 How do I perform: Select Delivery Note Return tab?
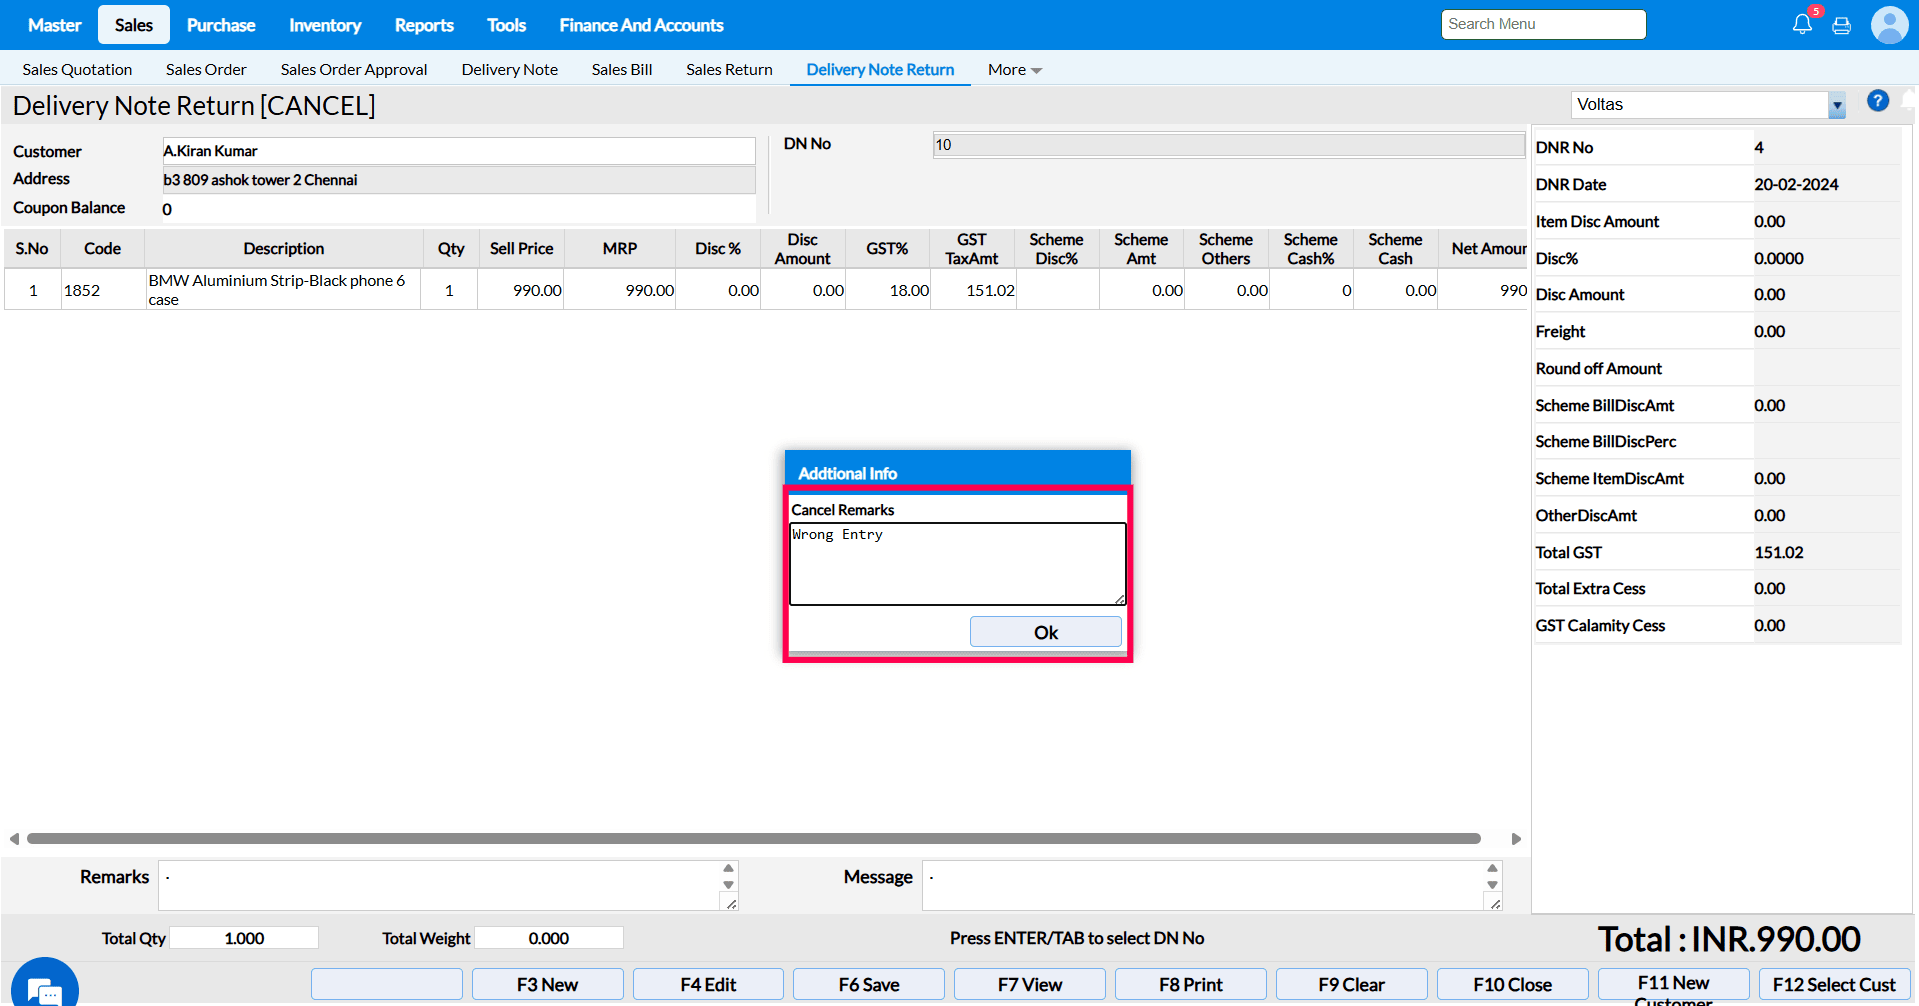point(880,70)
